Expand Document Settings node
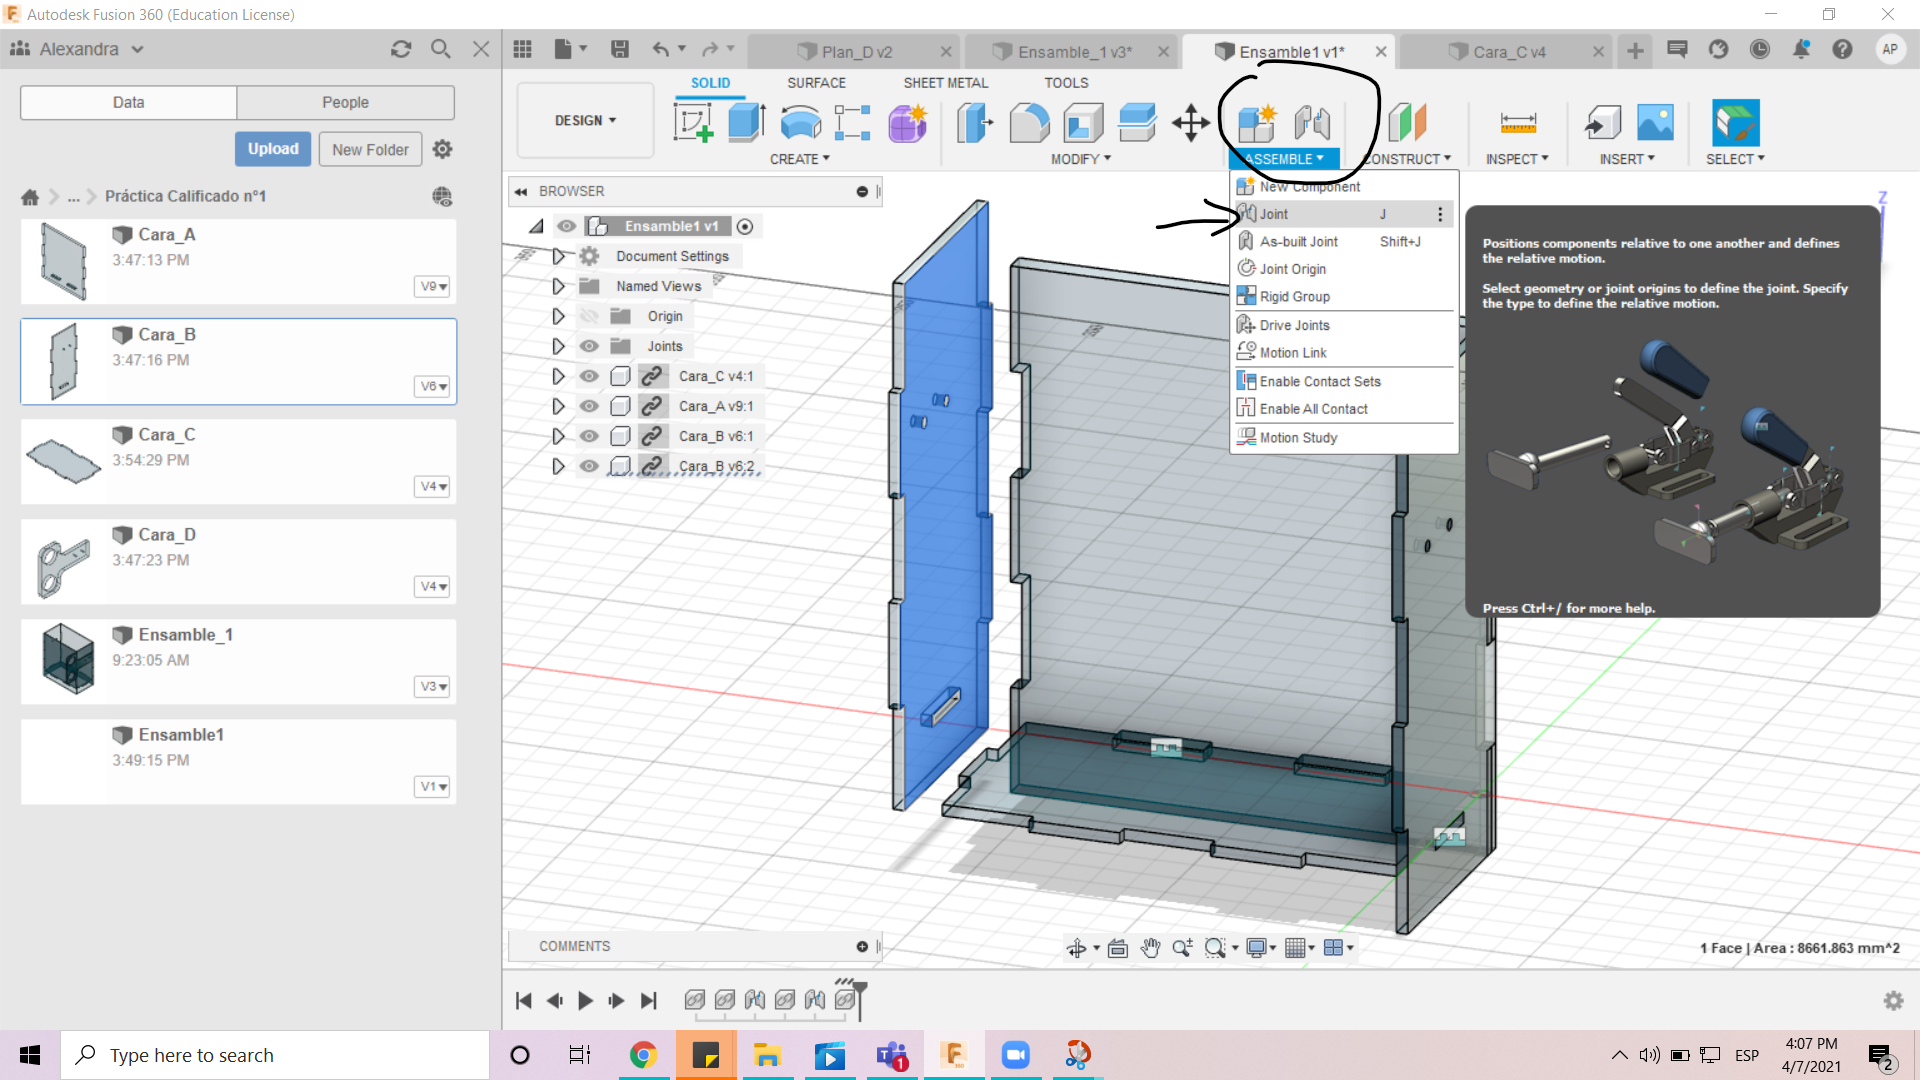 tap(558, 256)
